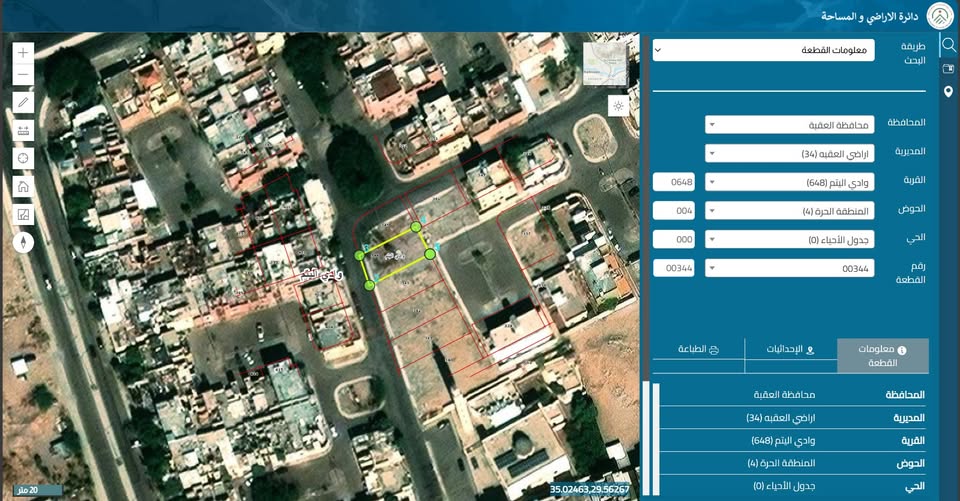960x501 pixels.
Task: Click the right green parcel vertex
Action: [x=430, y=254]
